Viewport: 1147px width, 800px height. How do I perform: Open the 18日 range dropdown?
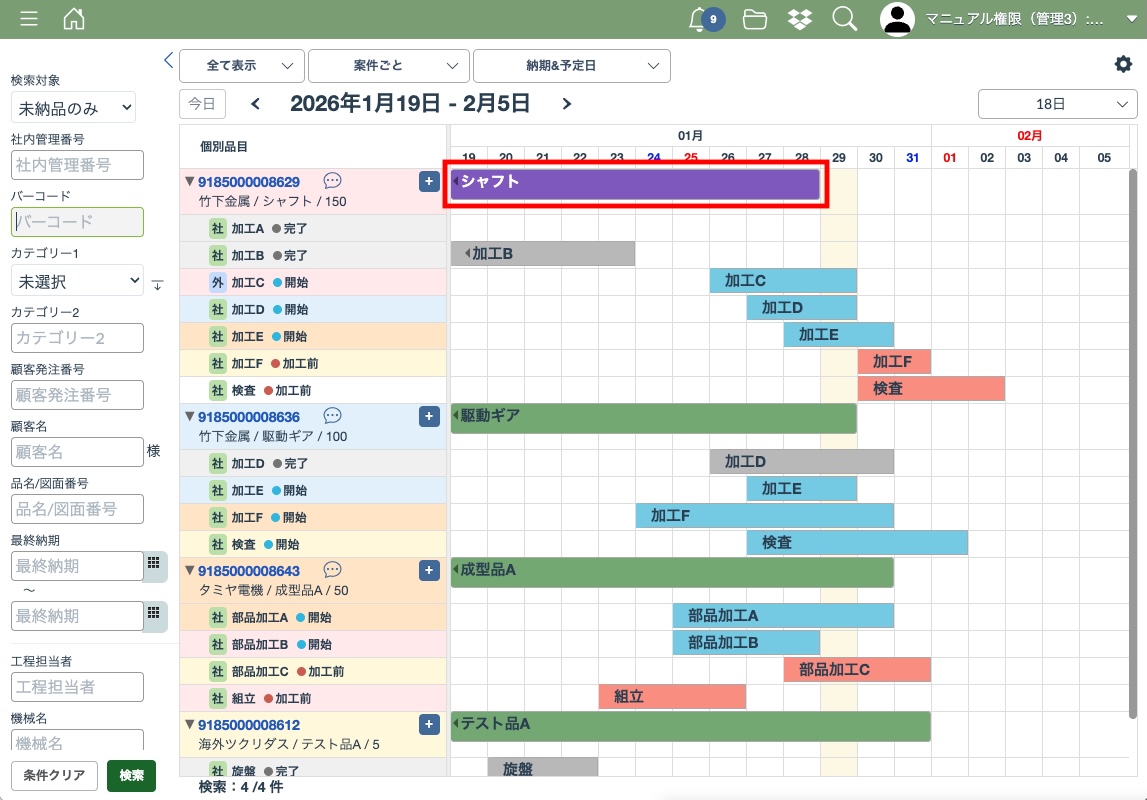[x=1057, y=104]
